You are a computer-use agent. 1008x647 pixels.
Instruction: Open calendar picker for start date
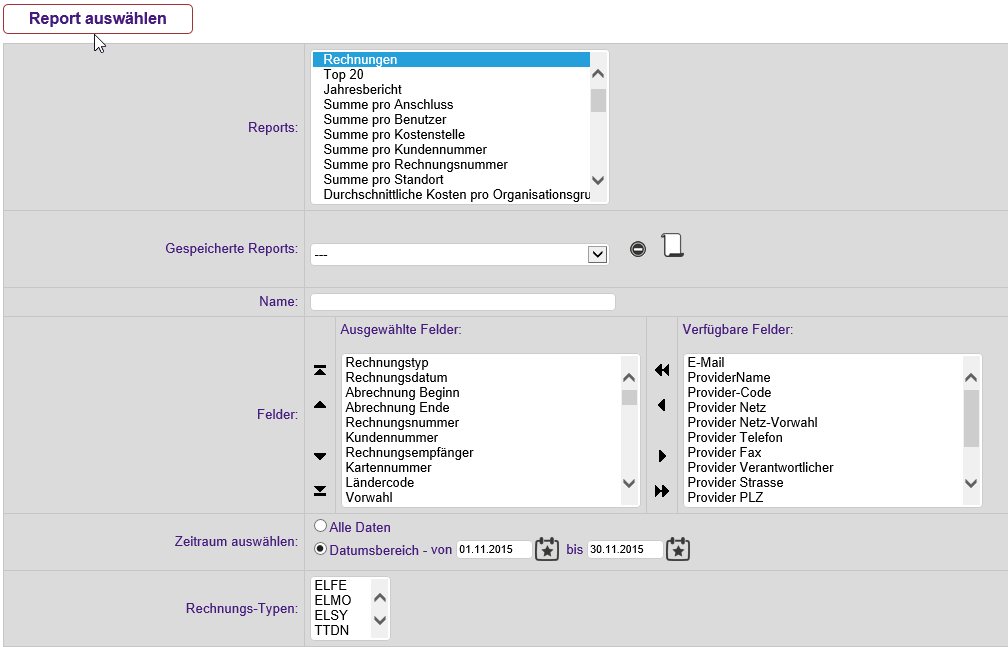pyautogui.click(x=547, y=549)
